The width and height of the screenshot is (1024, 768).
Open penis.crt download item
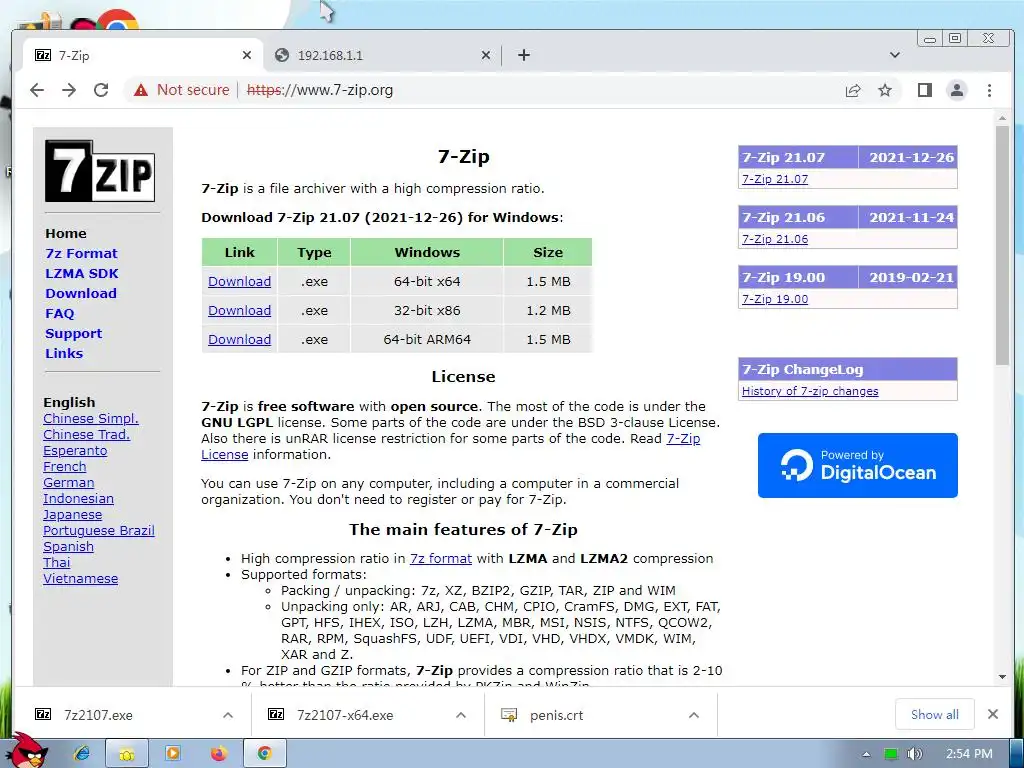556,715
